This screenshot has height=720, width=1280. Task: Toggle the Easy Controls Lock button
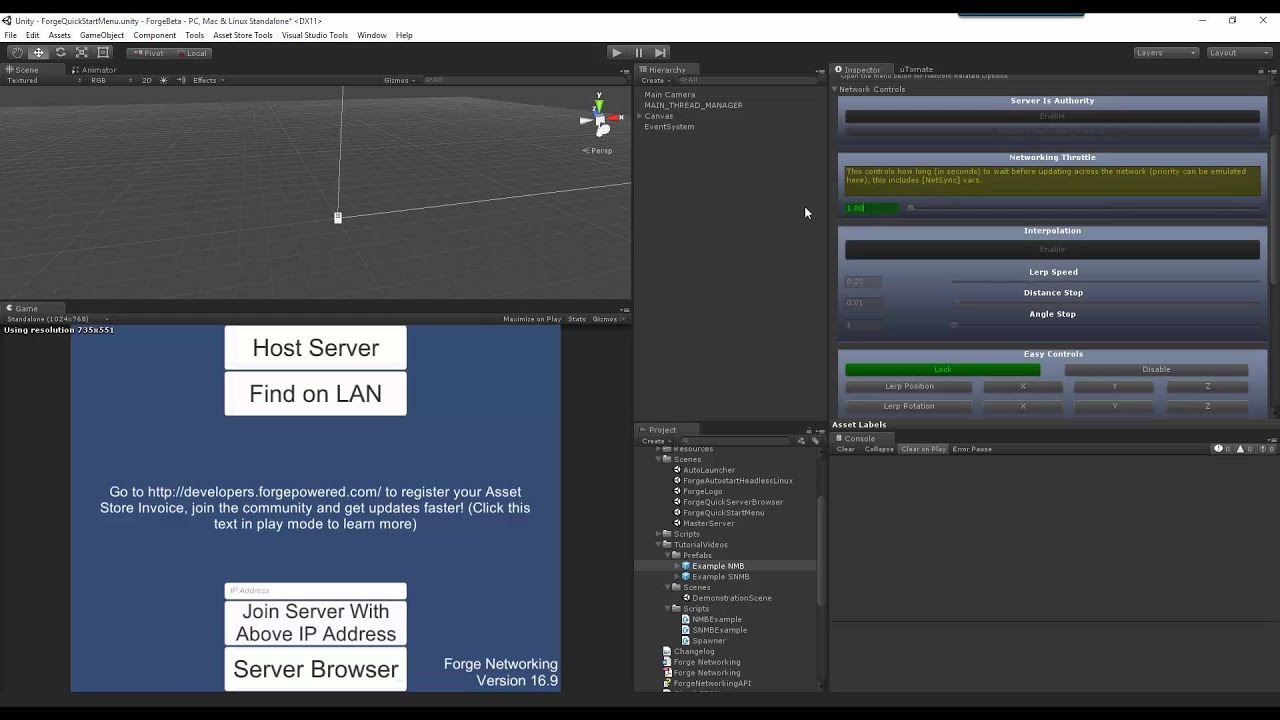click(943, 370)
